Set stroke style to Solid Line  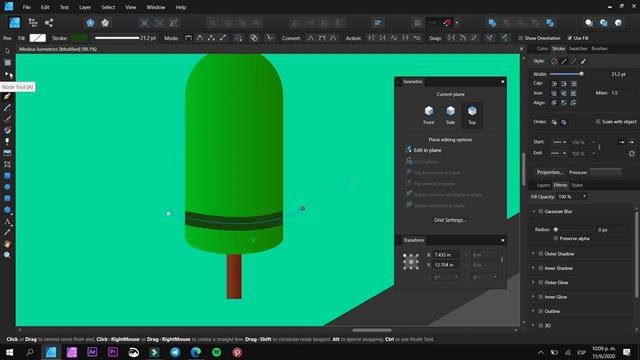tap(564, 61)
